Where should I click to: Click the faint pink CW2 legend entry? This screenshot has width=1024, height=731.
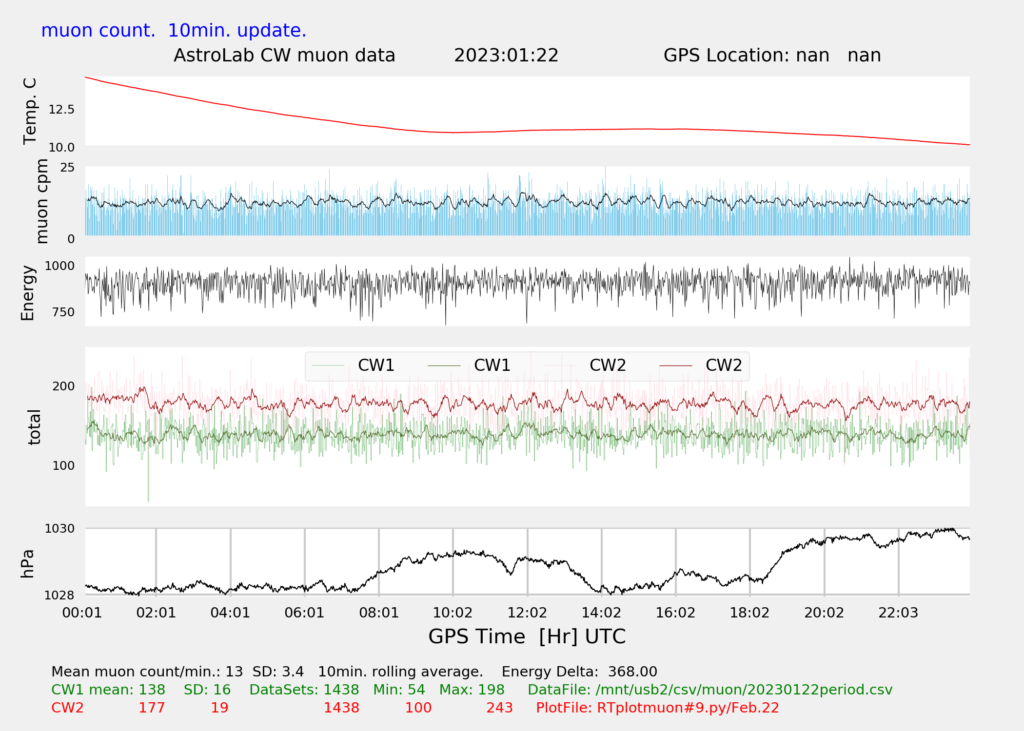(x=584, y=366)
